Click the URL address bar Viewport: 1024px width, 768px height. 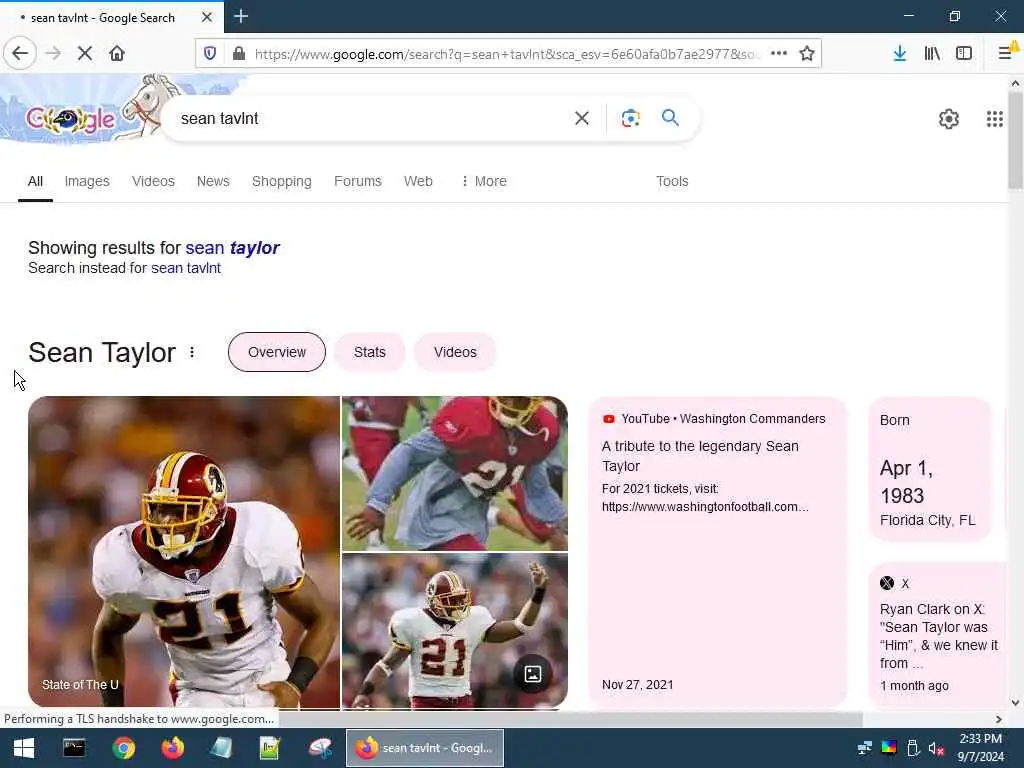507,54
